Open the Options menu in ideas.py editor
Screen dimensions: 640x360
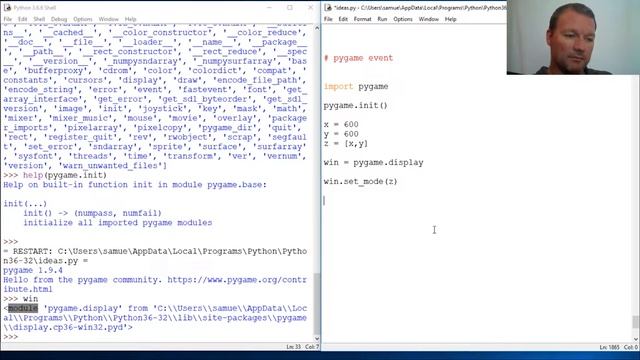403,19
